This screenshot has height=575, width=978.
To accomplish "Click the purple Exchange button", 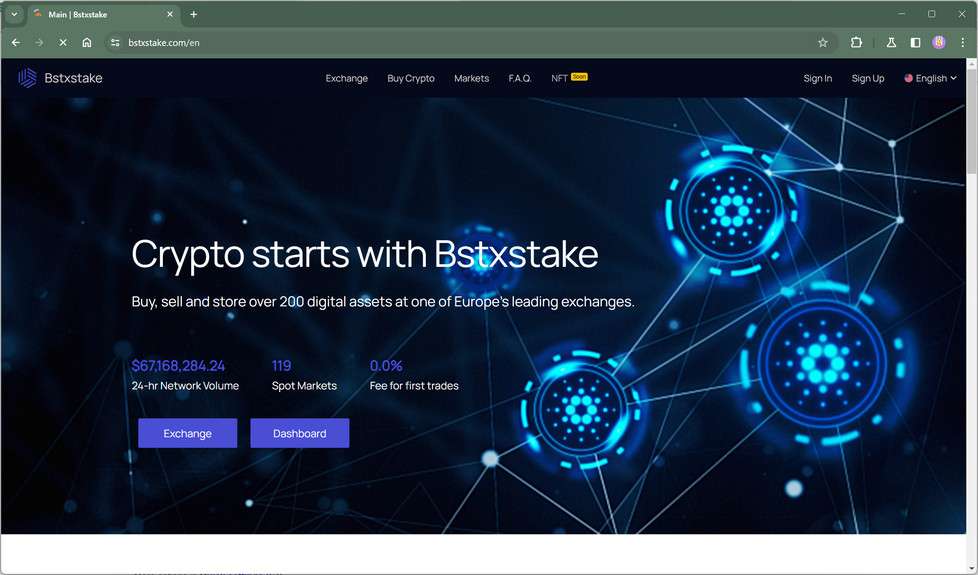I will click(188, 433).
